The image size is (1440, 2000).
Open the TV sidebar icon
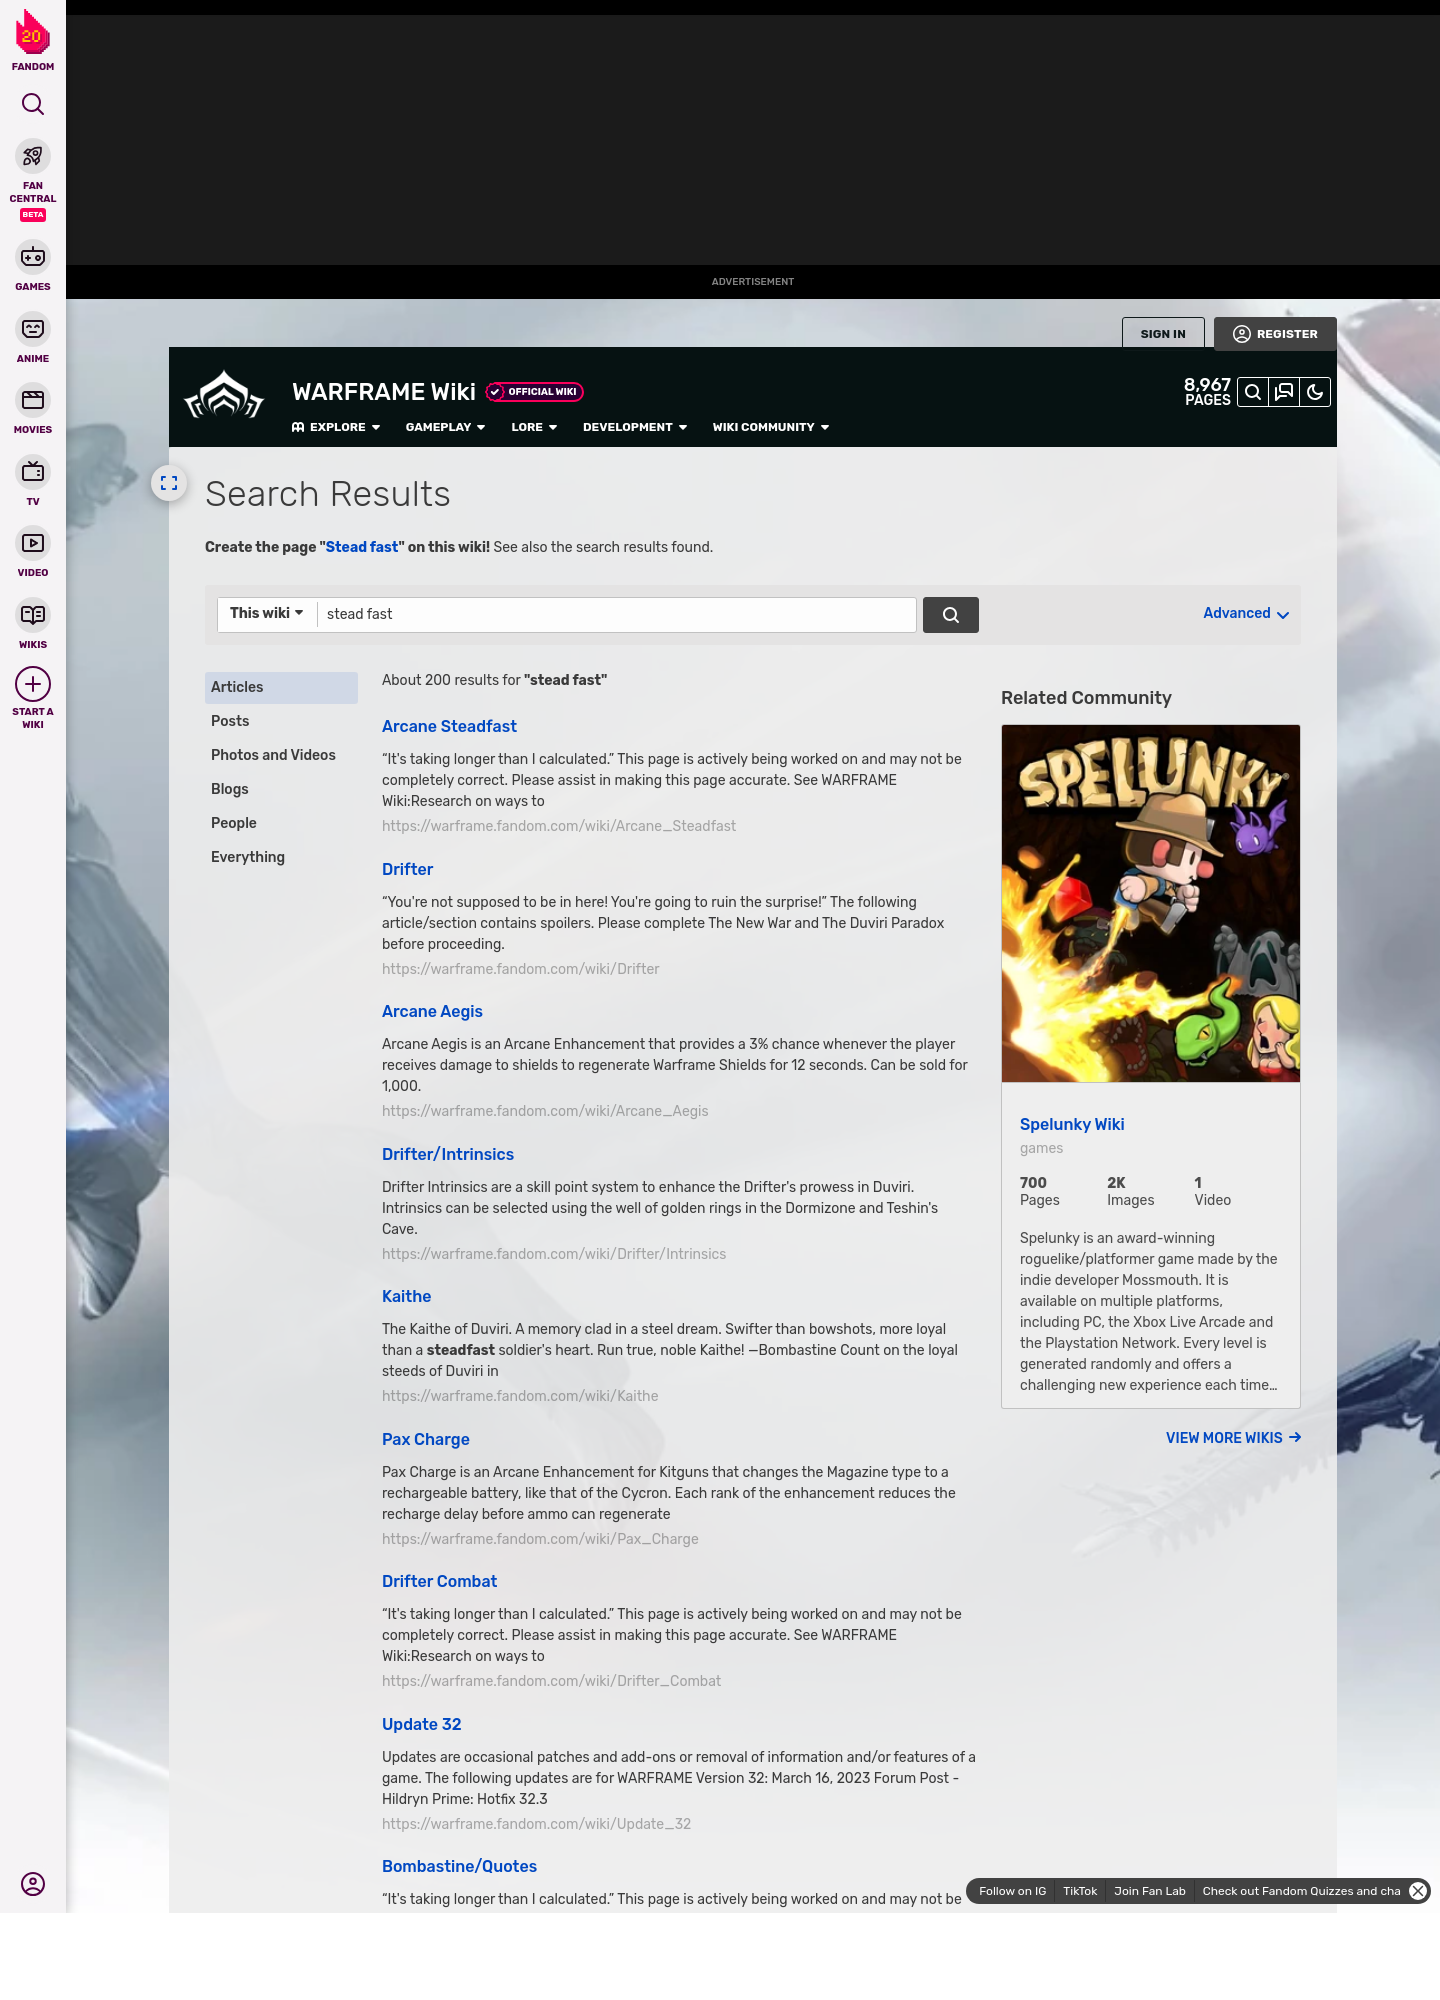tap(33, 472)
